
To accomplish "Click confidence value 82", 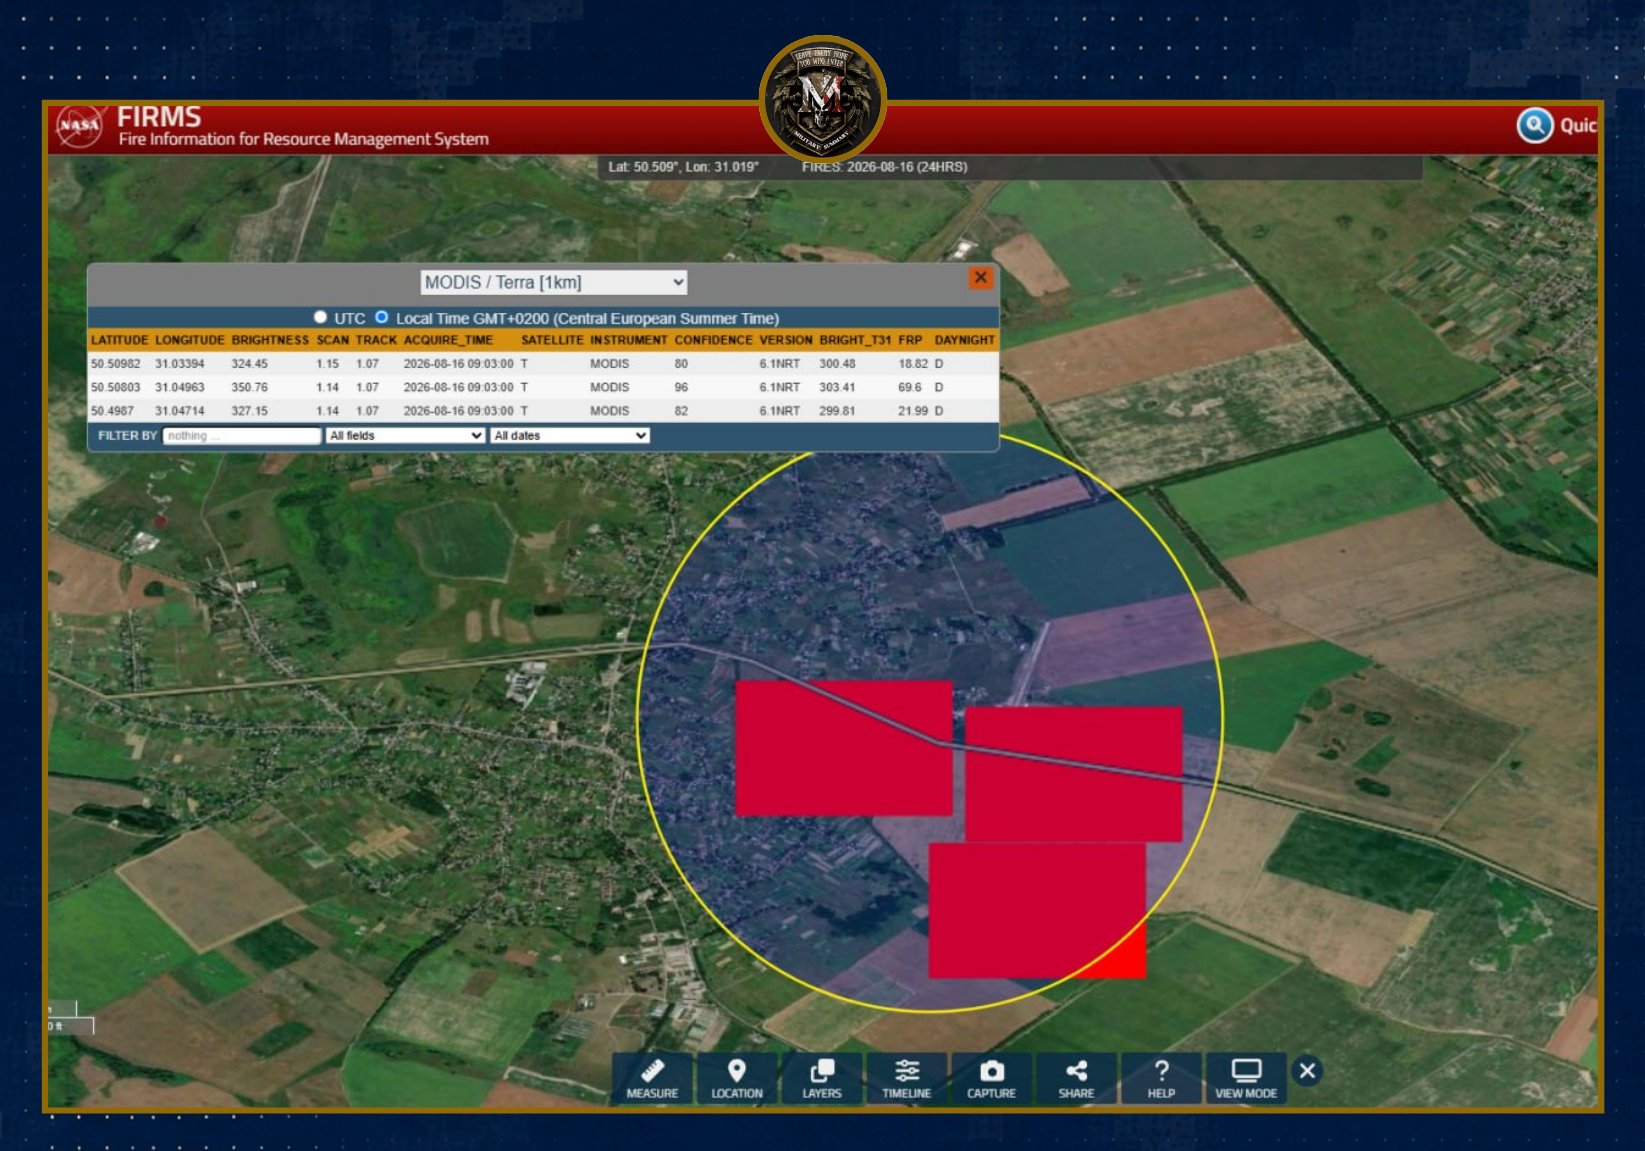I will point(681,411).
